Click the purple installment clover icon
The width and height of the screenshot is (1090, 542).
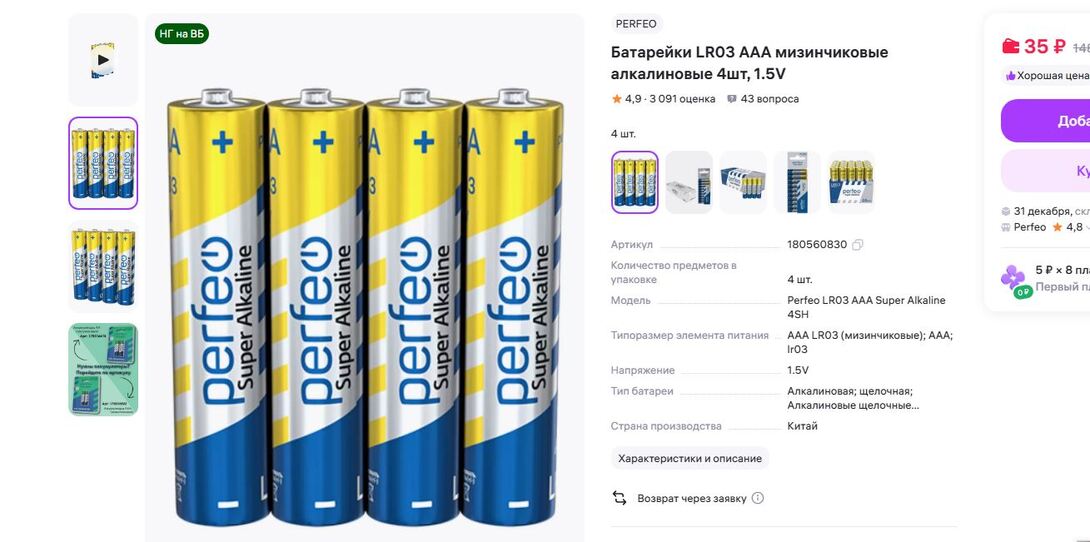click(x=1014, y=277)
